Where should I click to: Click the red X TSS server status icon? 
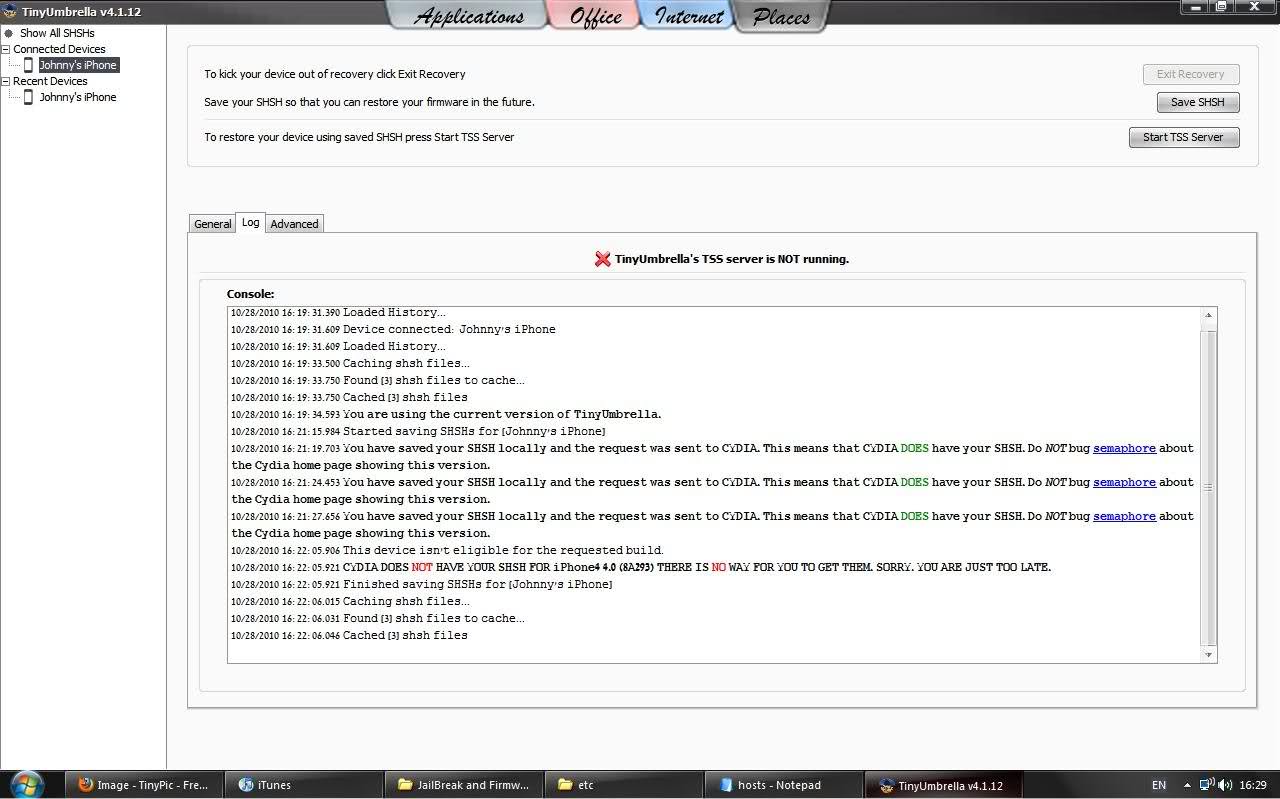pos(602,259)
